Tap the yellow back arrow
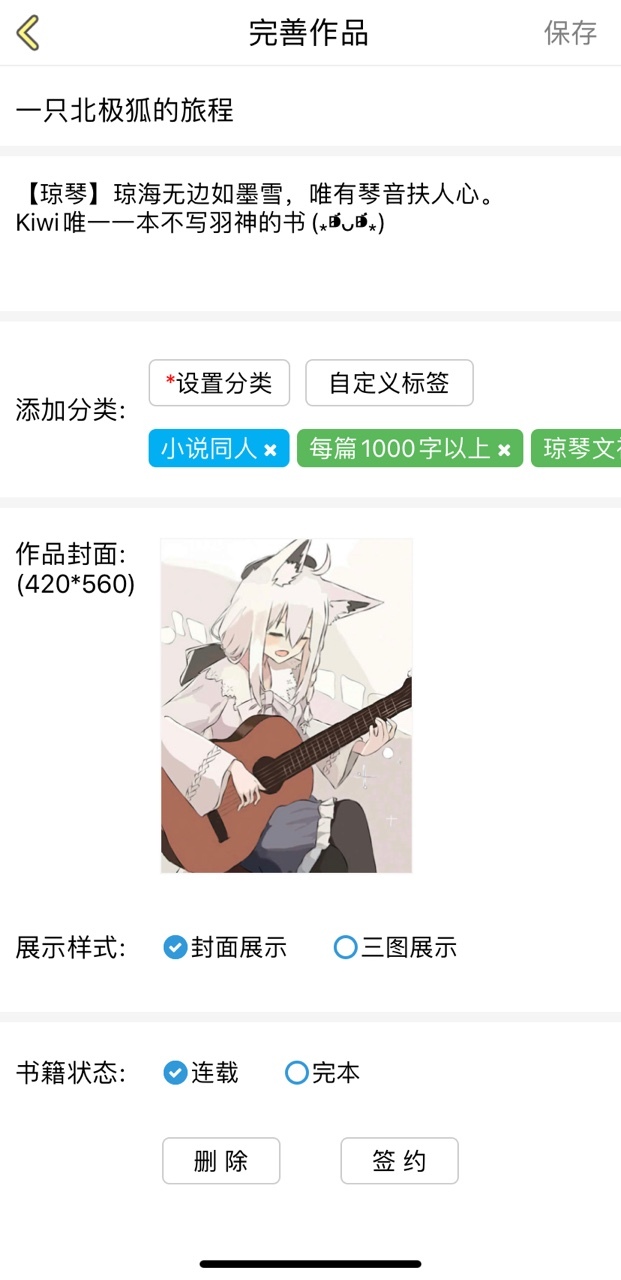 coord(28,33)
